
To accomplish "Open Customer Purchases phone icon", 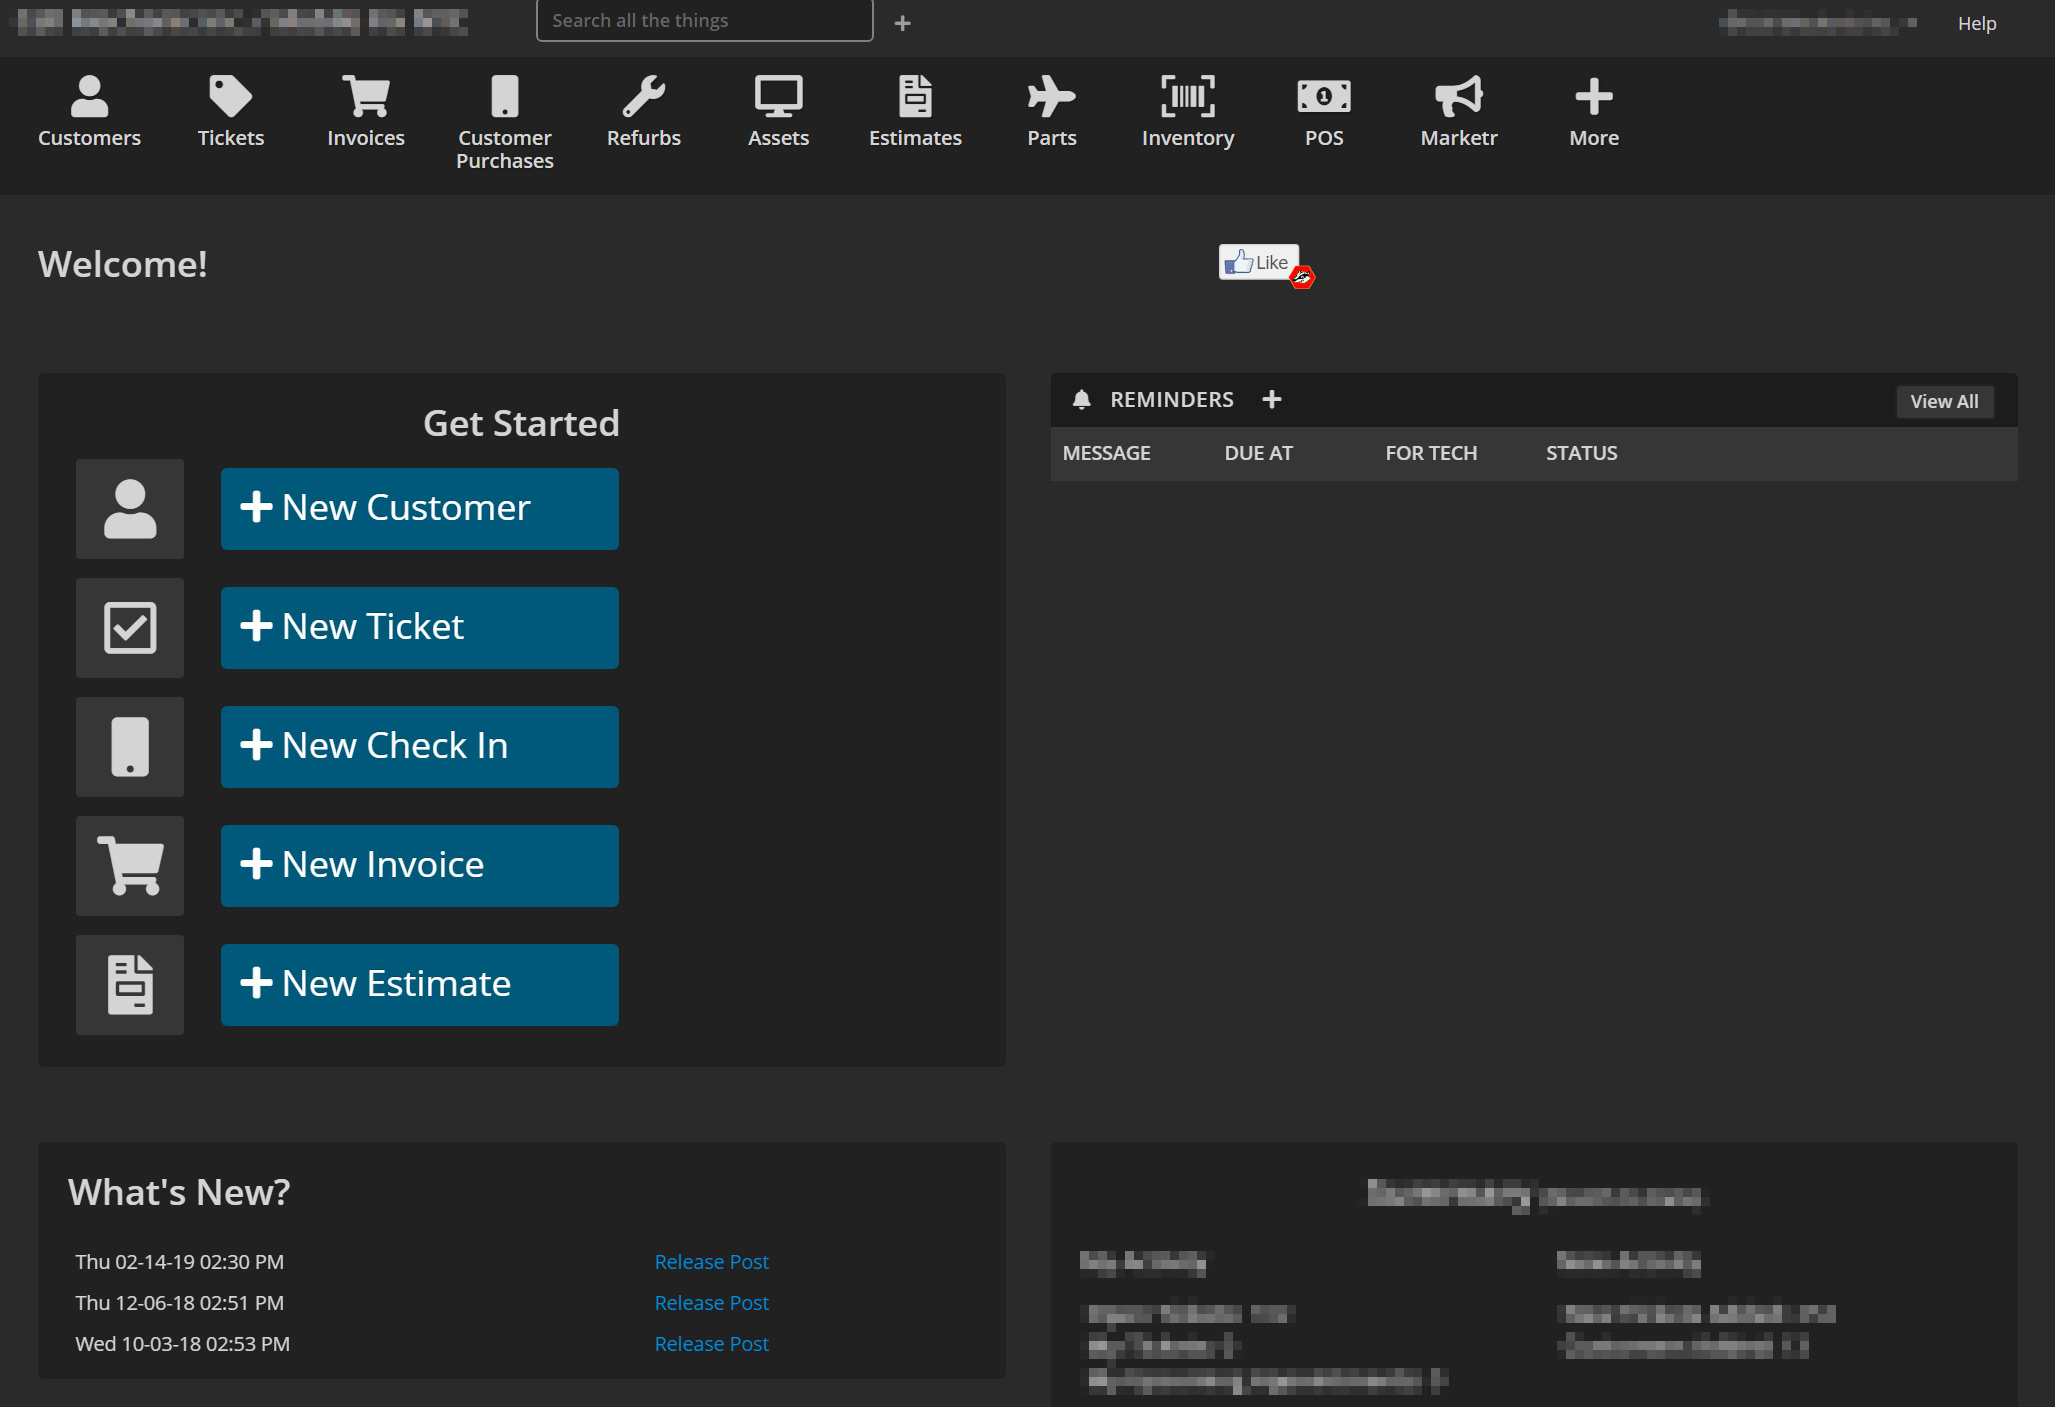I will pyautogui.click(x=505, y=97).
